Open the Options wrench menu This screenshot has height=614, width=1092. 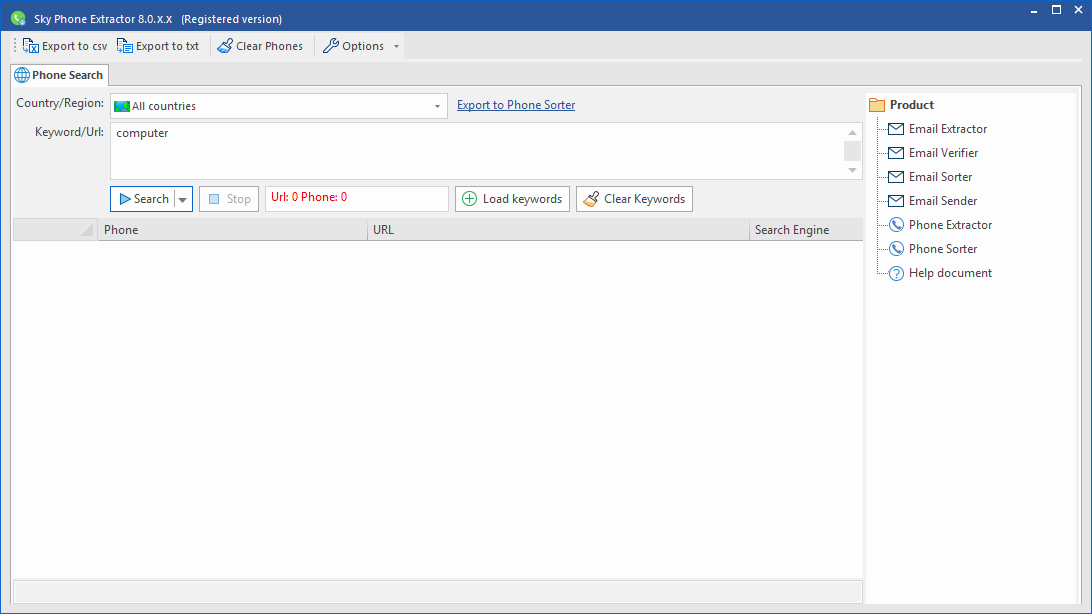tap(354, 46)
